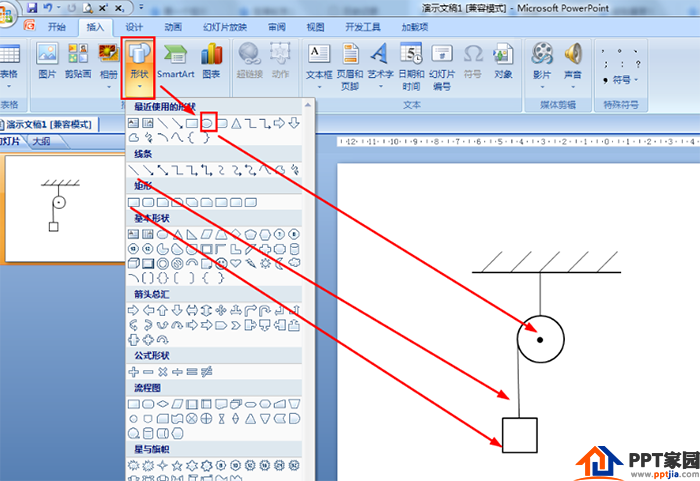The width and height of the screenshot is (700, 481).
Task: Select the 5-point star shape
Action: tap(177, 465)
